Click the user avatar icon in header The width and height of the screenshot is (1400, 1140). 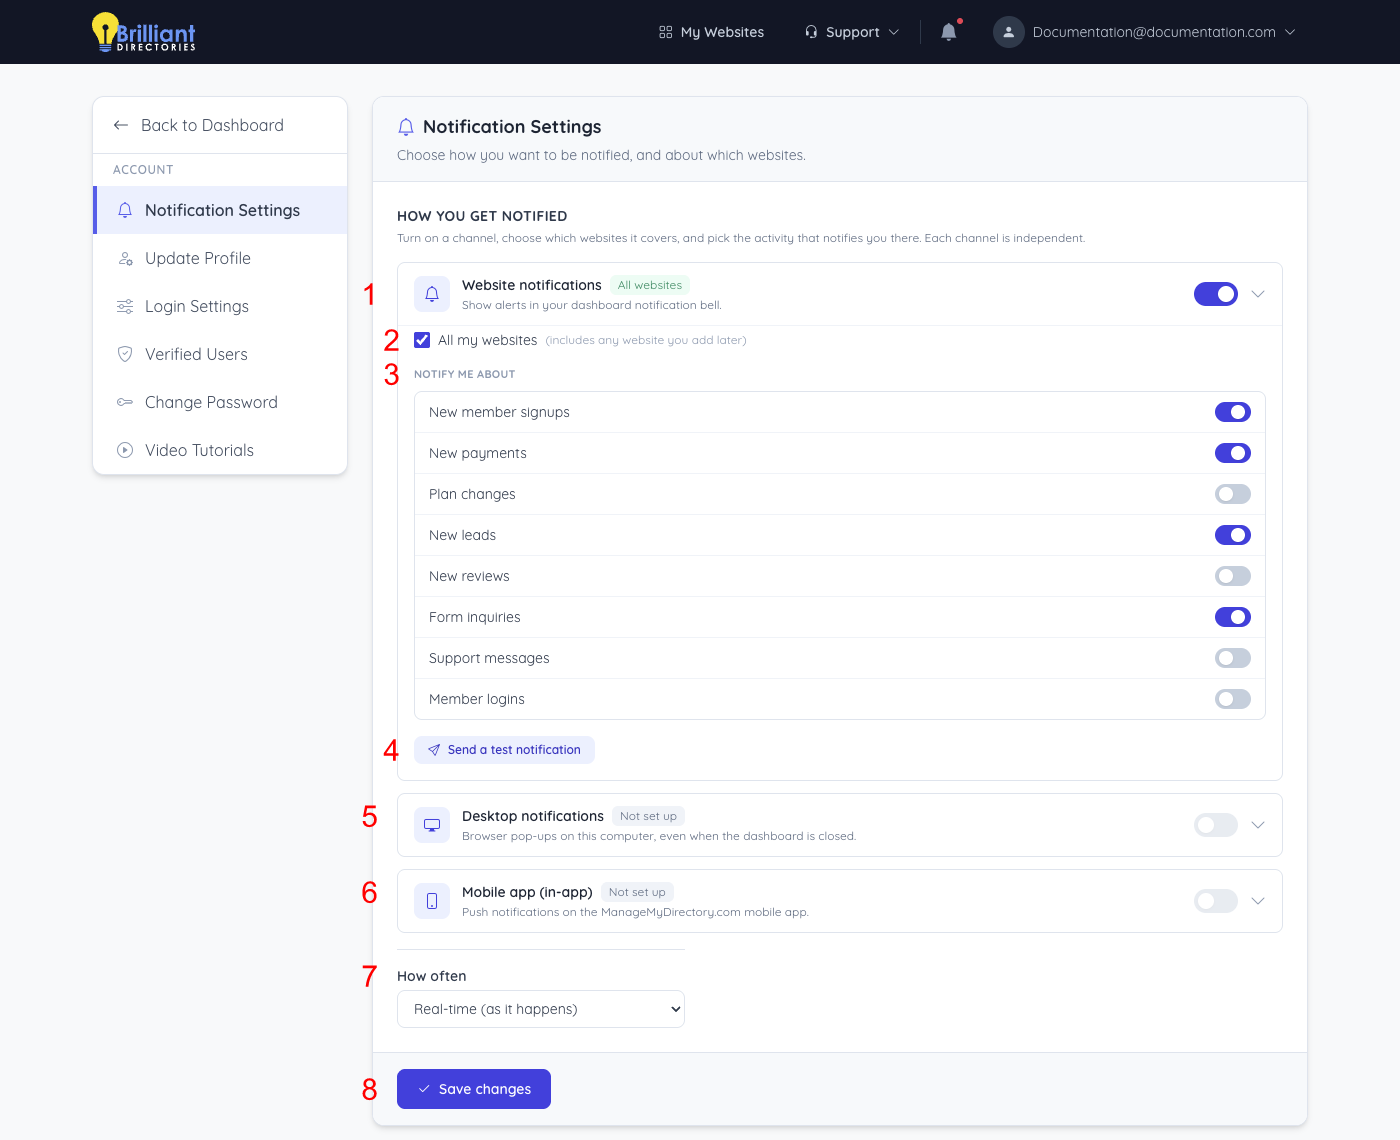[x=1009, y=32]
